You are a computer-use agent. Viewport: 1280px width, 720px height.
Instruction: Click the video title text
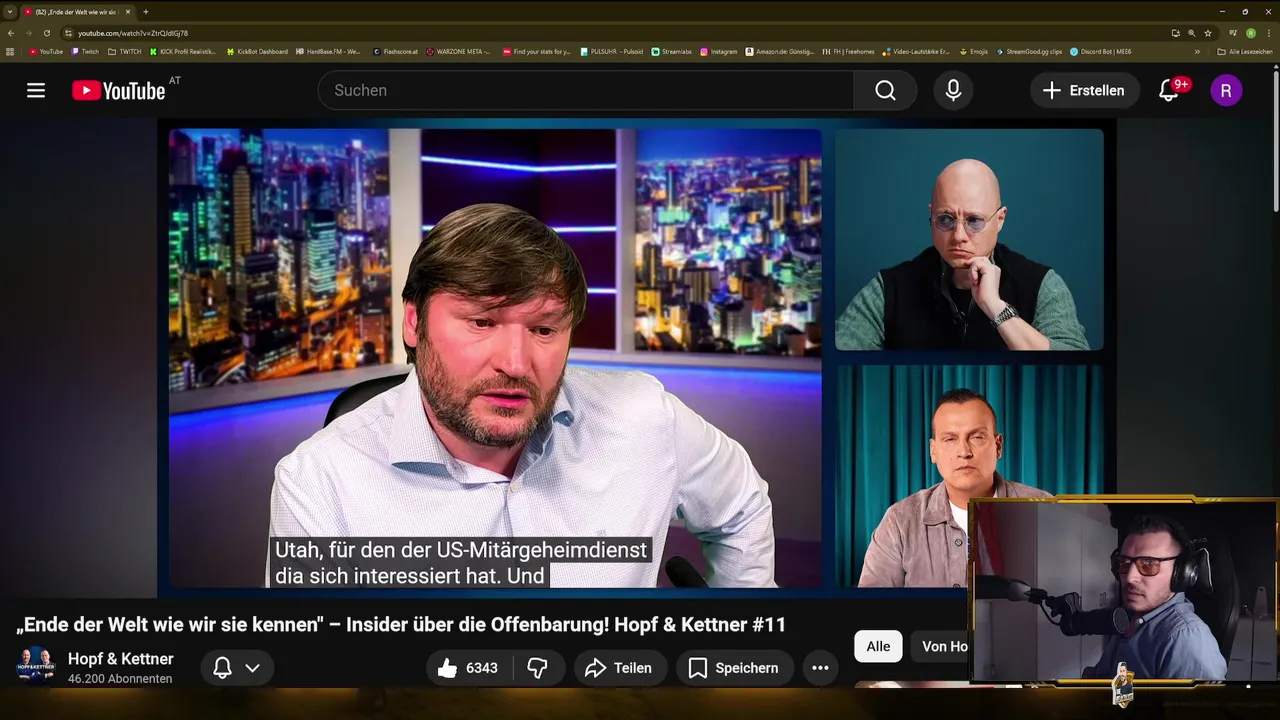point(401,624)
